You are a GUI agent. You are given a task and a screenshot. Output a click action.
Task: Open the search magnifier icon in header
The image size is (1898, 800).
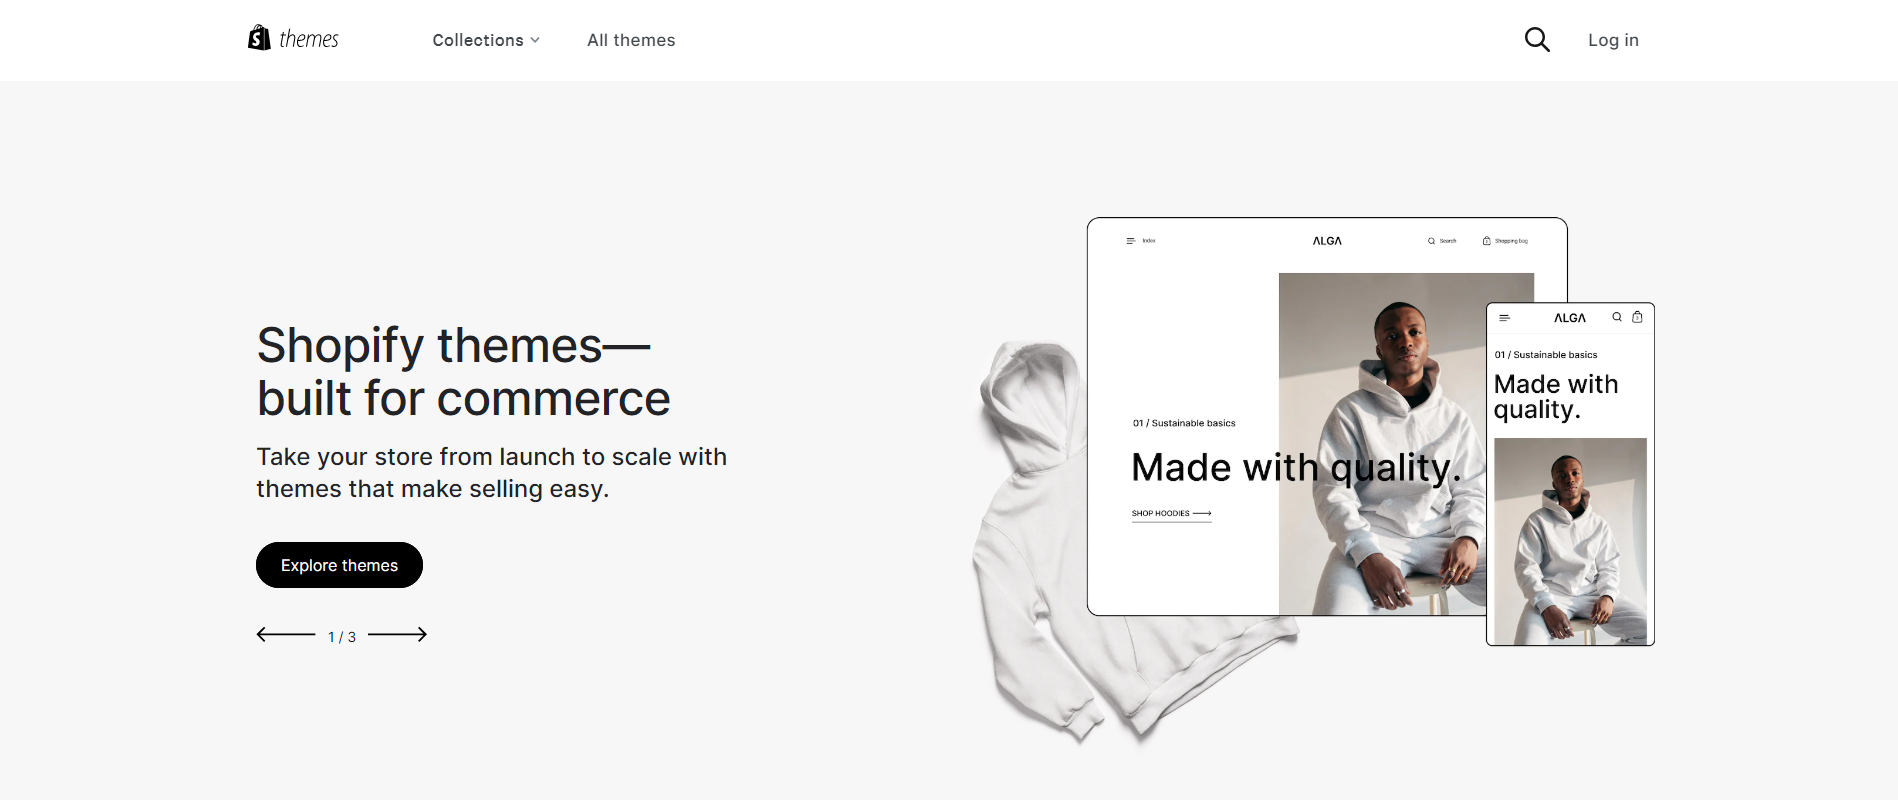(1537, 40)
